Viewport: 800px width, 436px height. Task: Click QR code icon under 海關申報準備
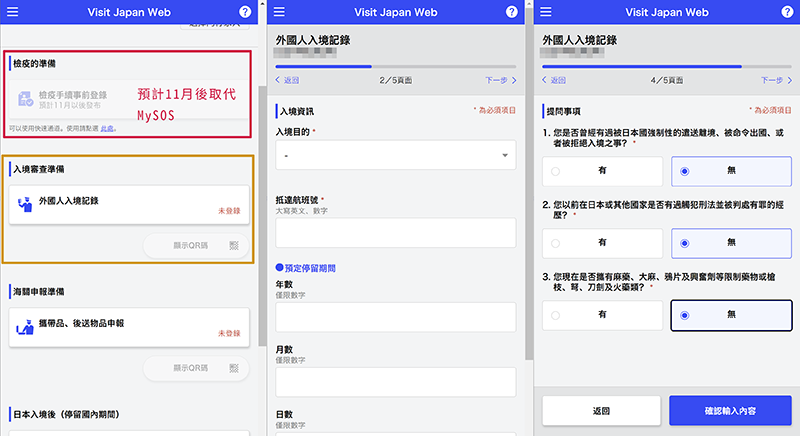(234, 368)
